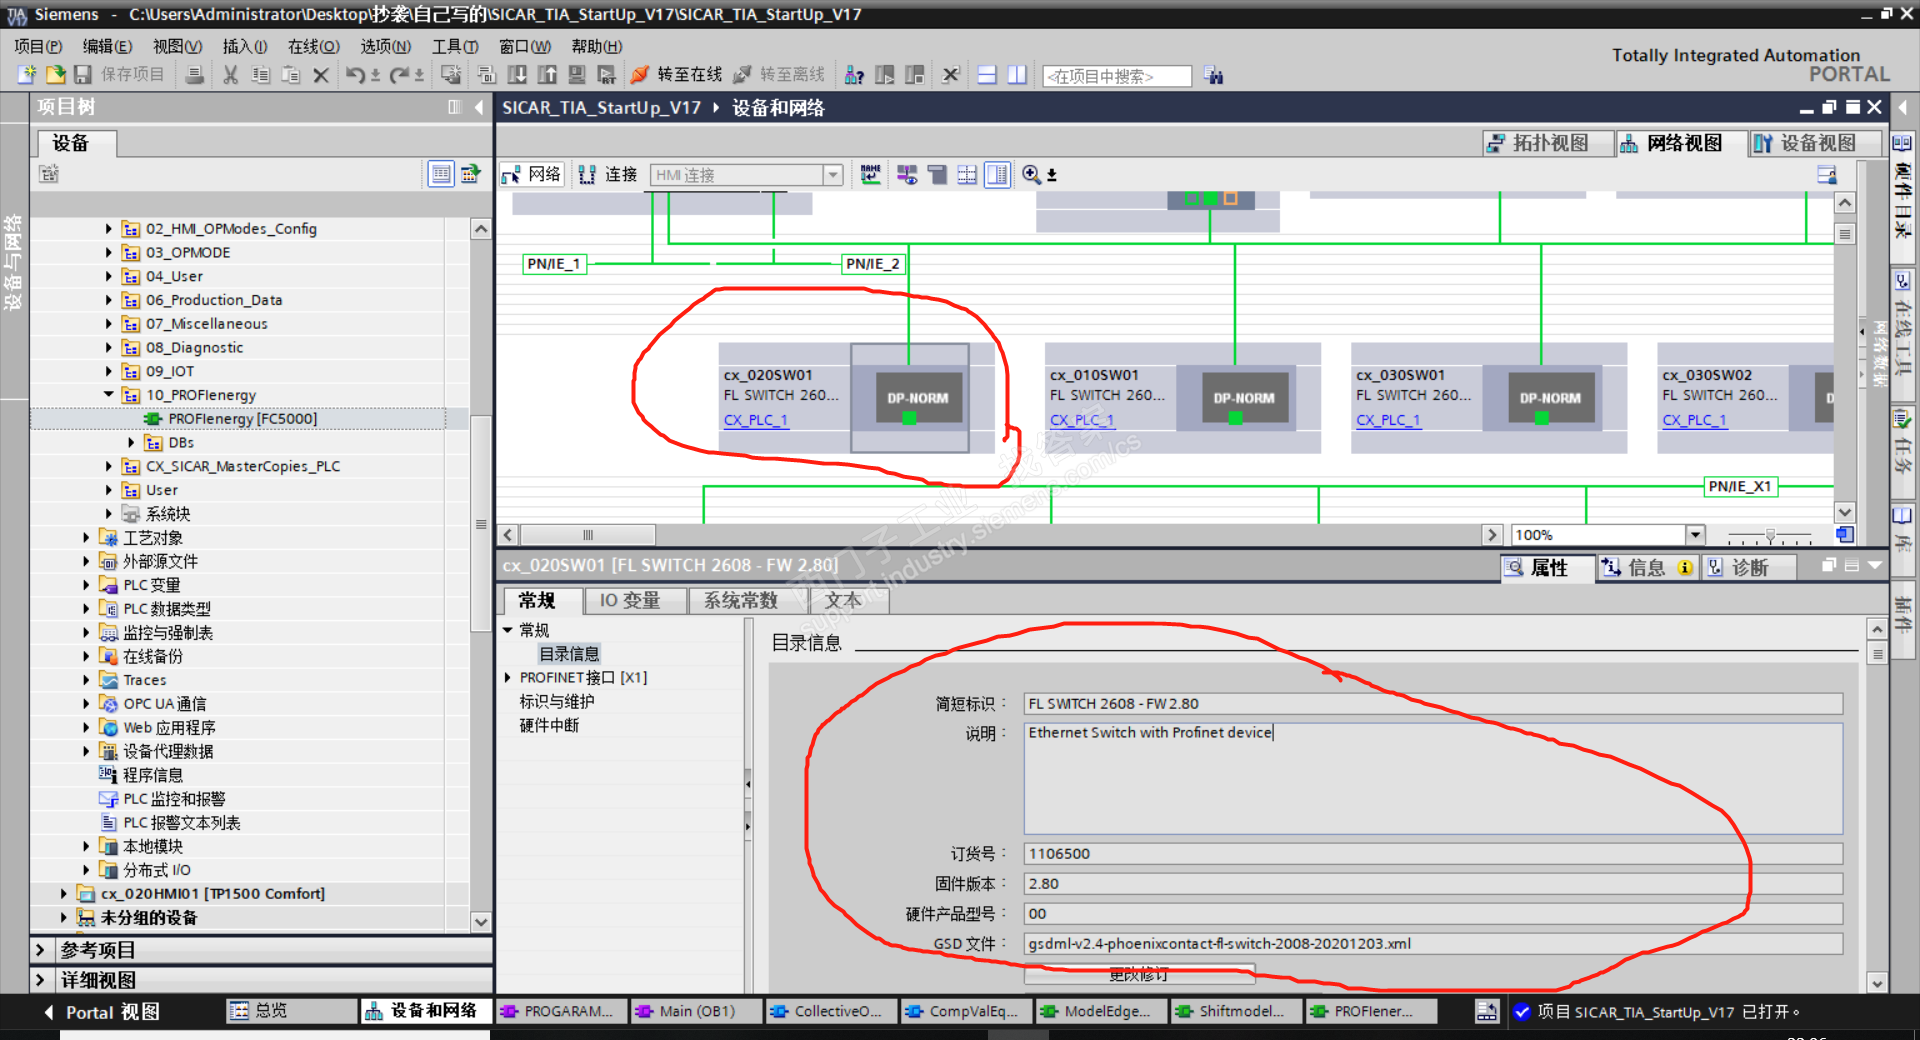
Task: Click the Open project folder icon
Action: tap(56, 75)
